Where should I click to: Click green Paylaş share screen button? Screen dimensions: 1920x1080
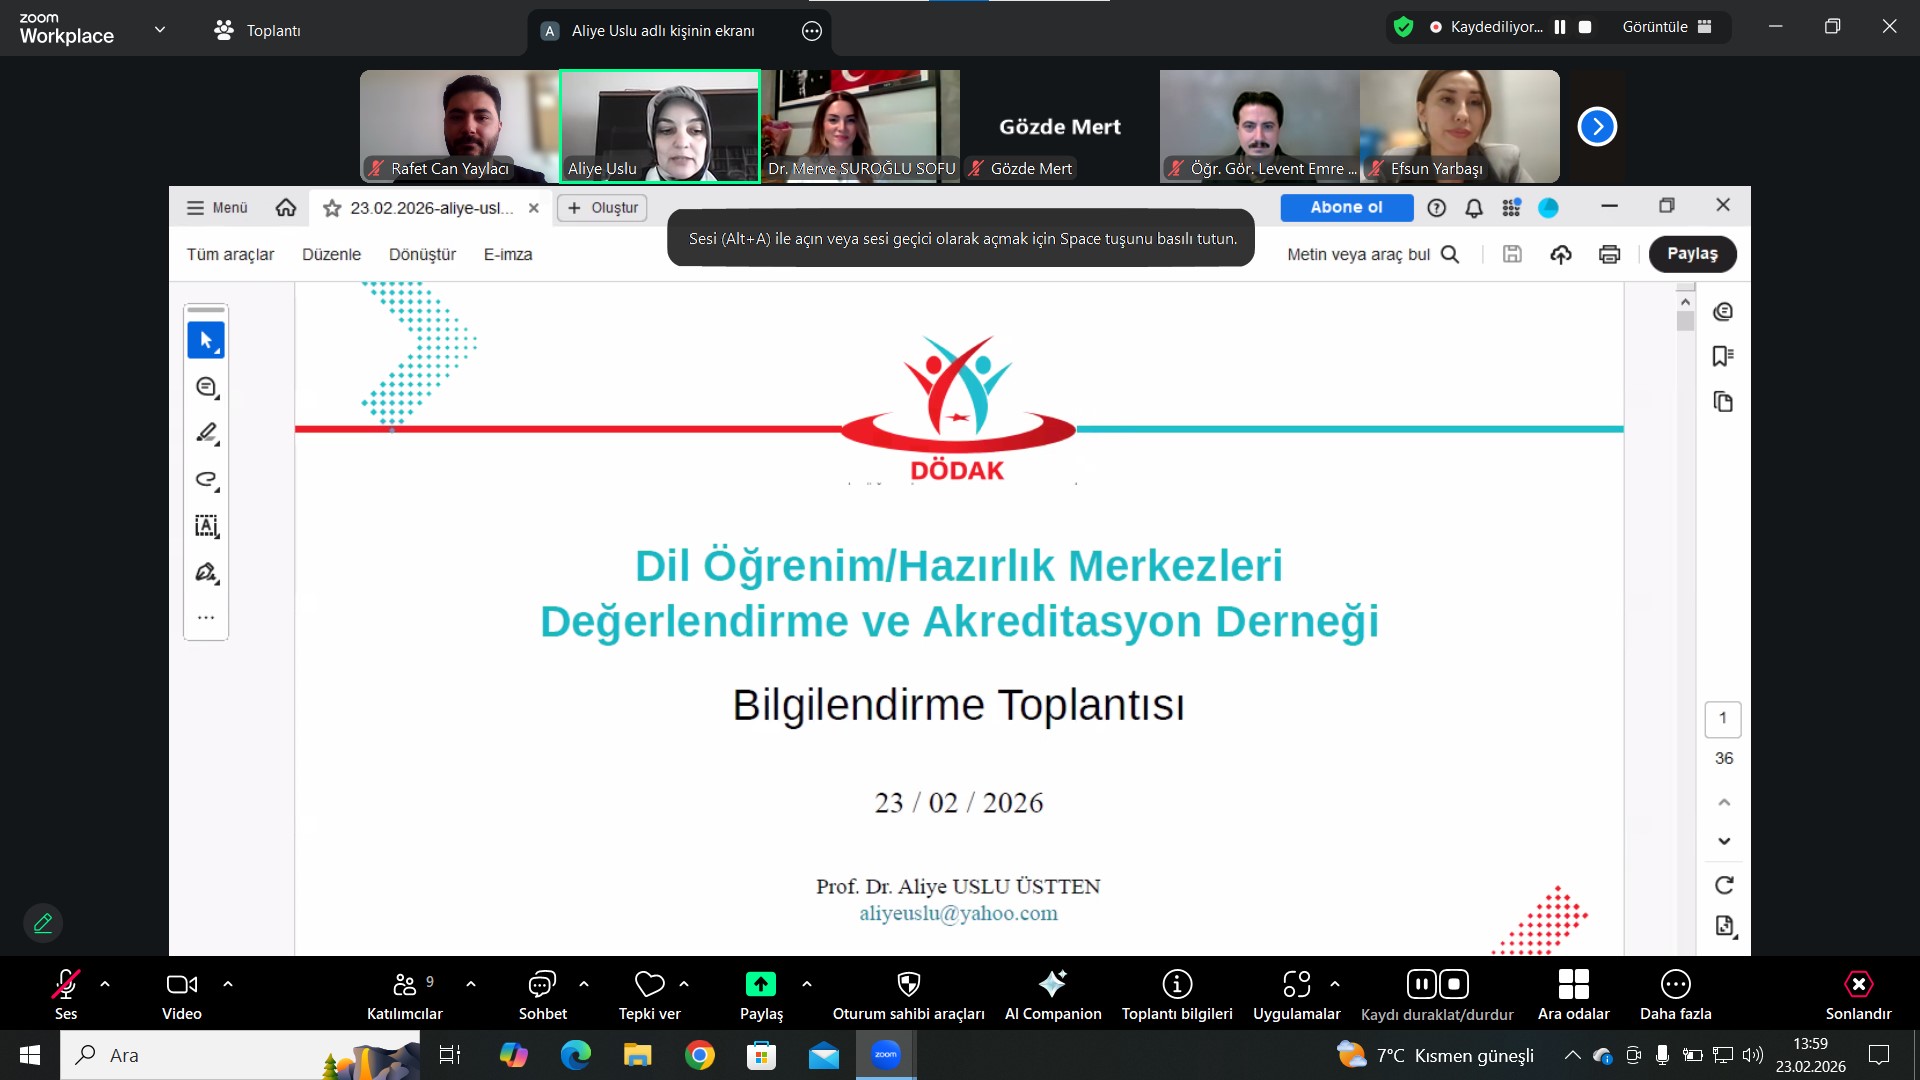(x=761, y=986)
